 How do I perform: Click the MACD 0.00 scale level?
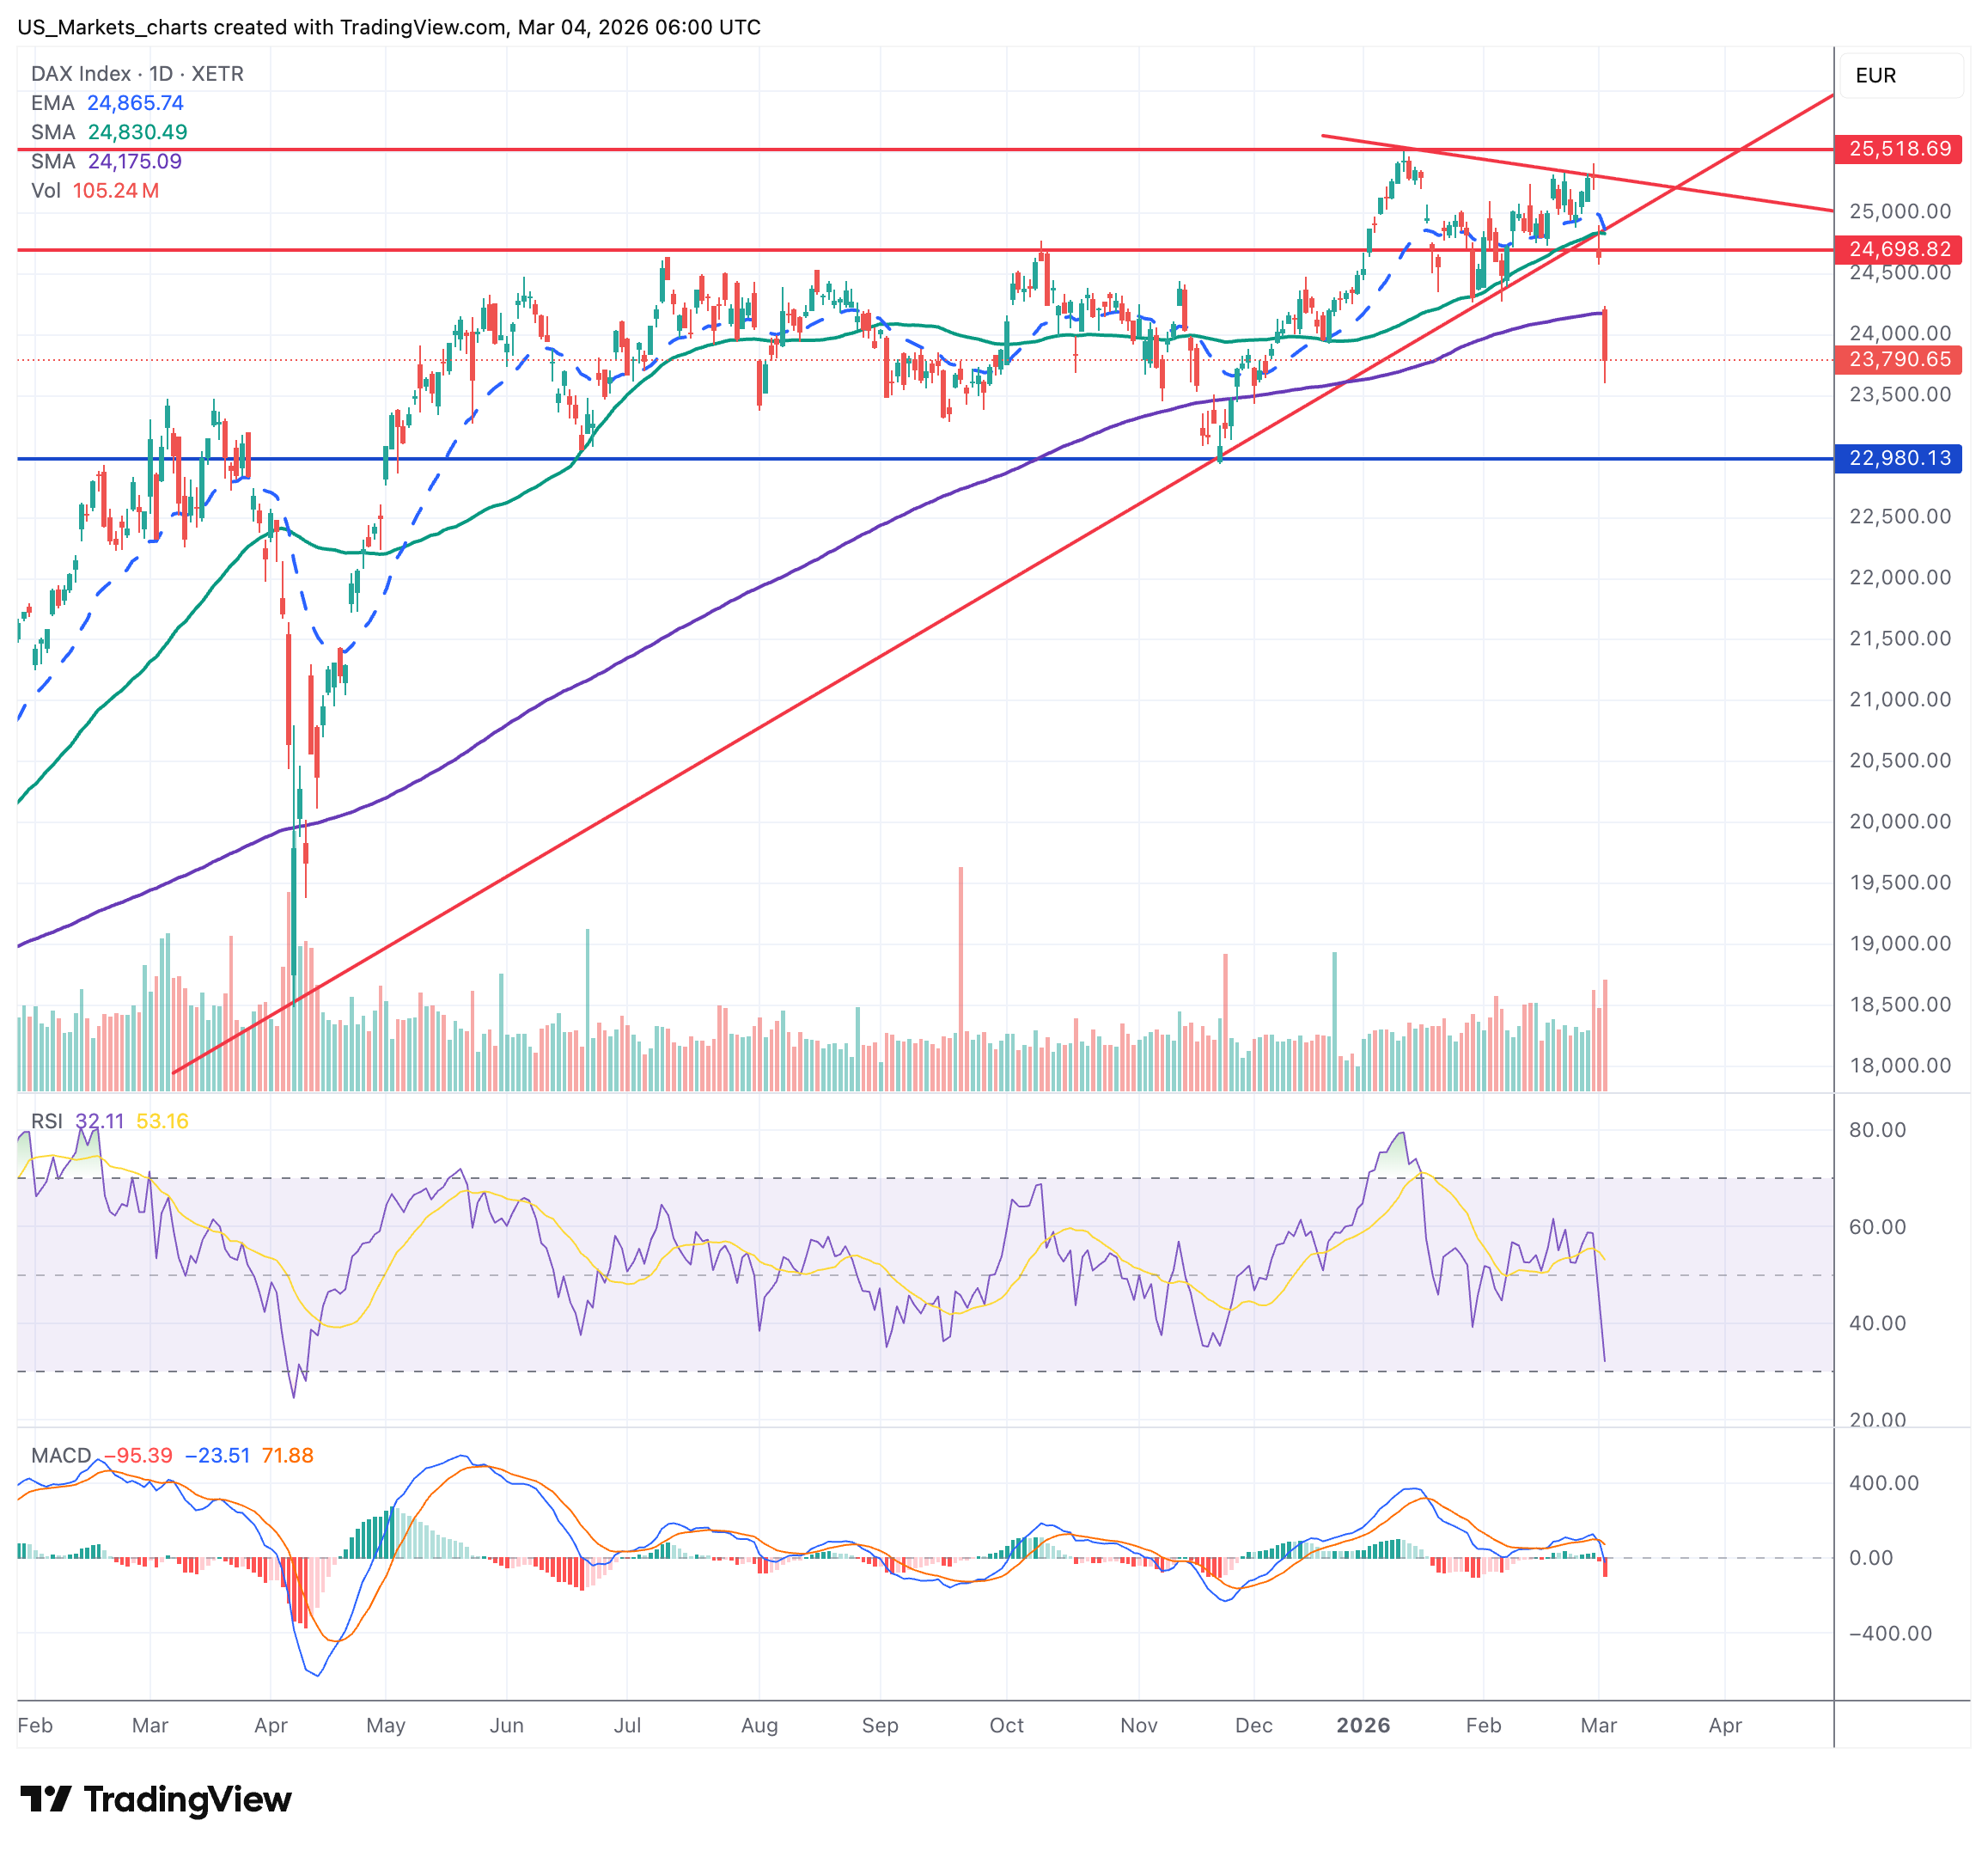1870,1558
